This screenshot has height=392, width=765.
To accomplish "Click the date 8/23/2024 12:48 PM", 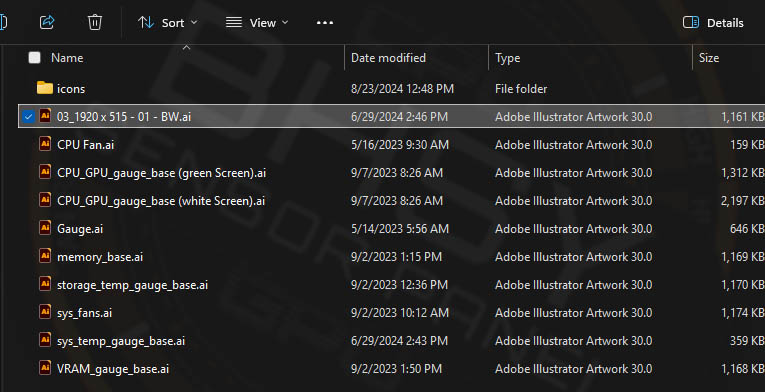I will [403, 89].
